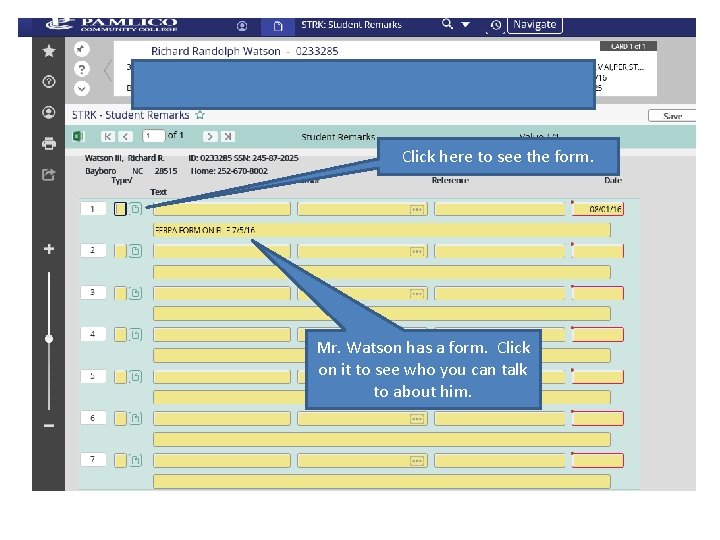This screenshot has height=540, width=720.
Task: Go to first page of records
Action: tap(107, 136)
